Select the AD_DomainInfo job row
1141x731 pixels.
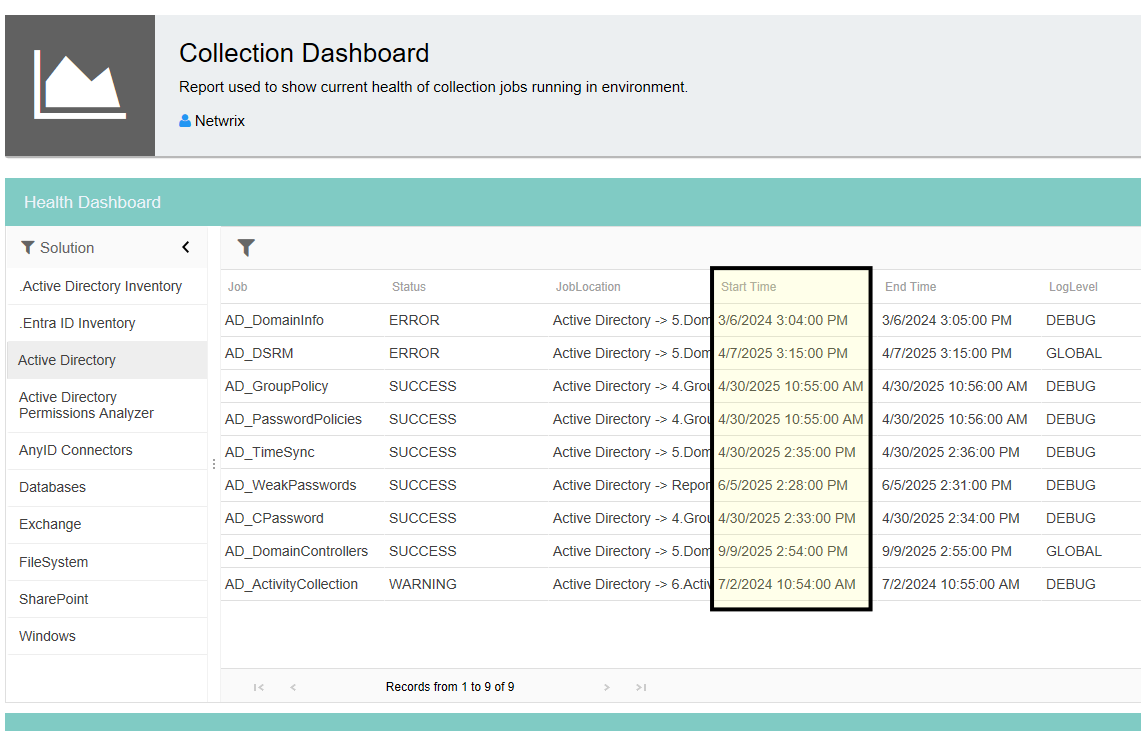(x=680, y=320)
